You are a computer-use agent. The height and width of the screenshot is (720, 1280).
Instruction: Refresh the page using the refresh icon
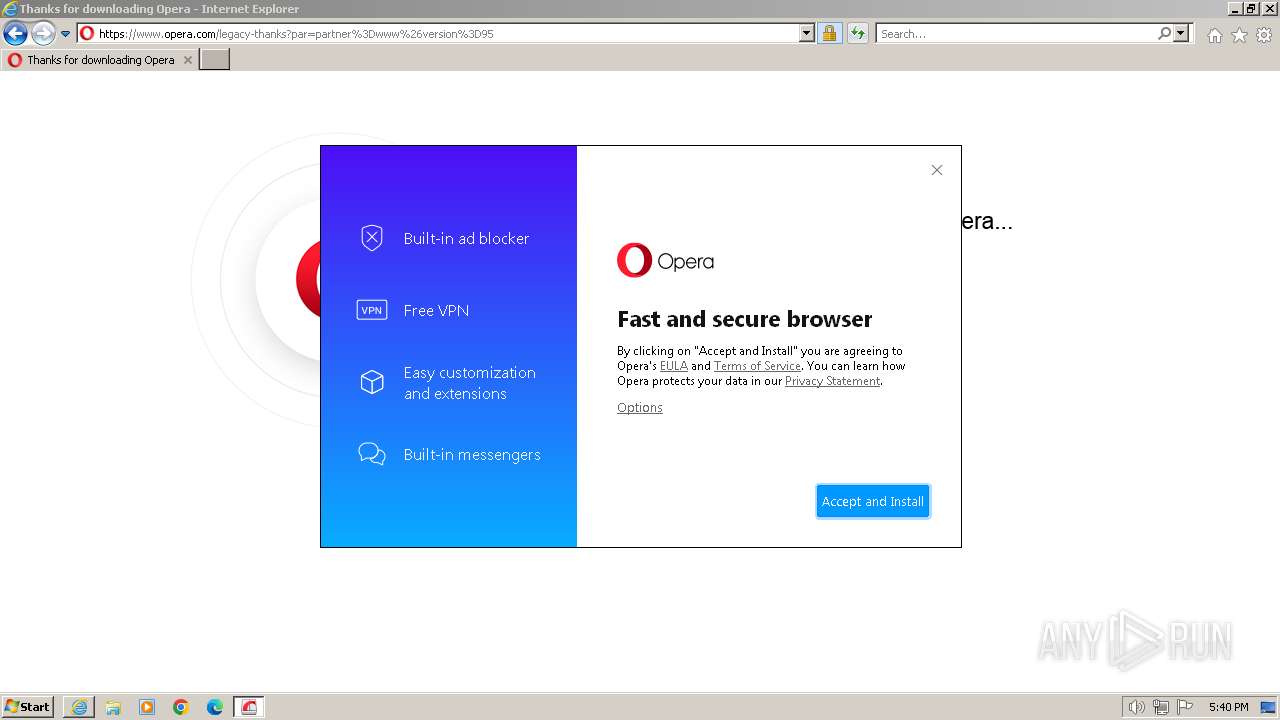tap(857, 33)
